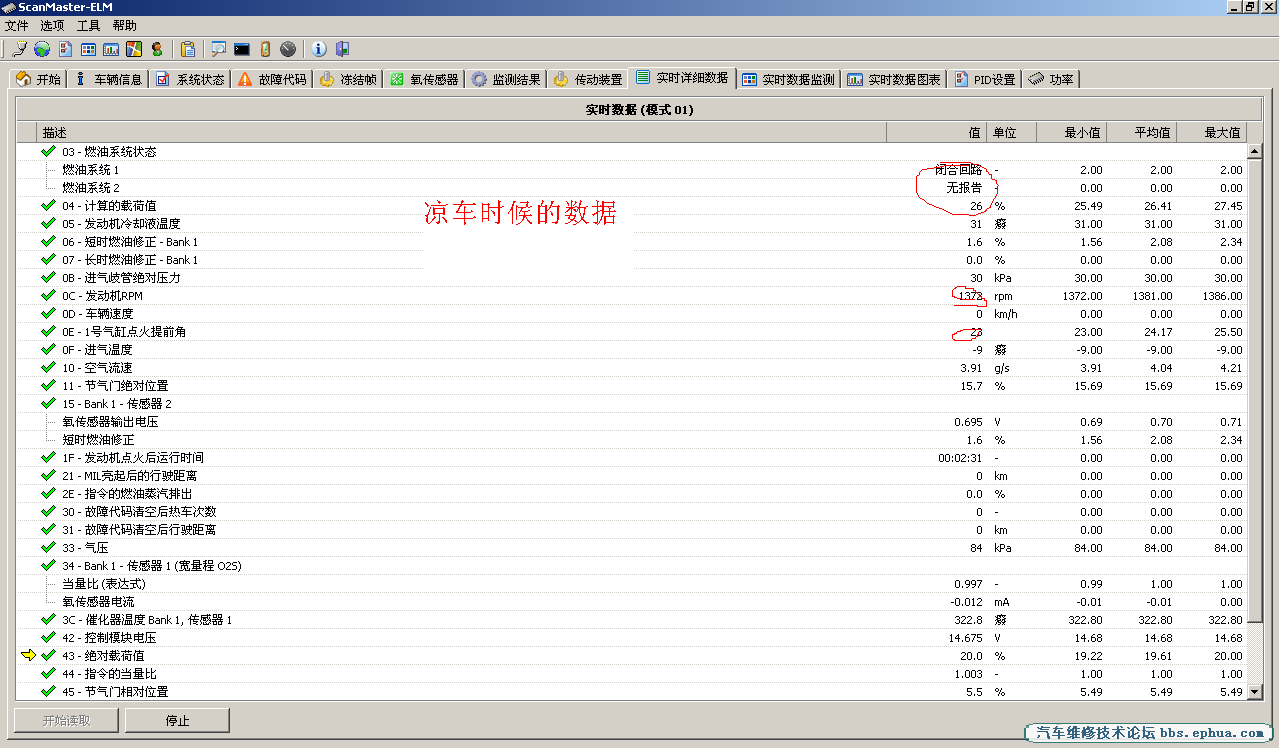Screen dimensions: 1279x748
Task: Click the globe toolbar icon
Action: coord(42,49)
